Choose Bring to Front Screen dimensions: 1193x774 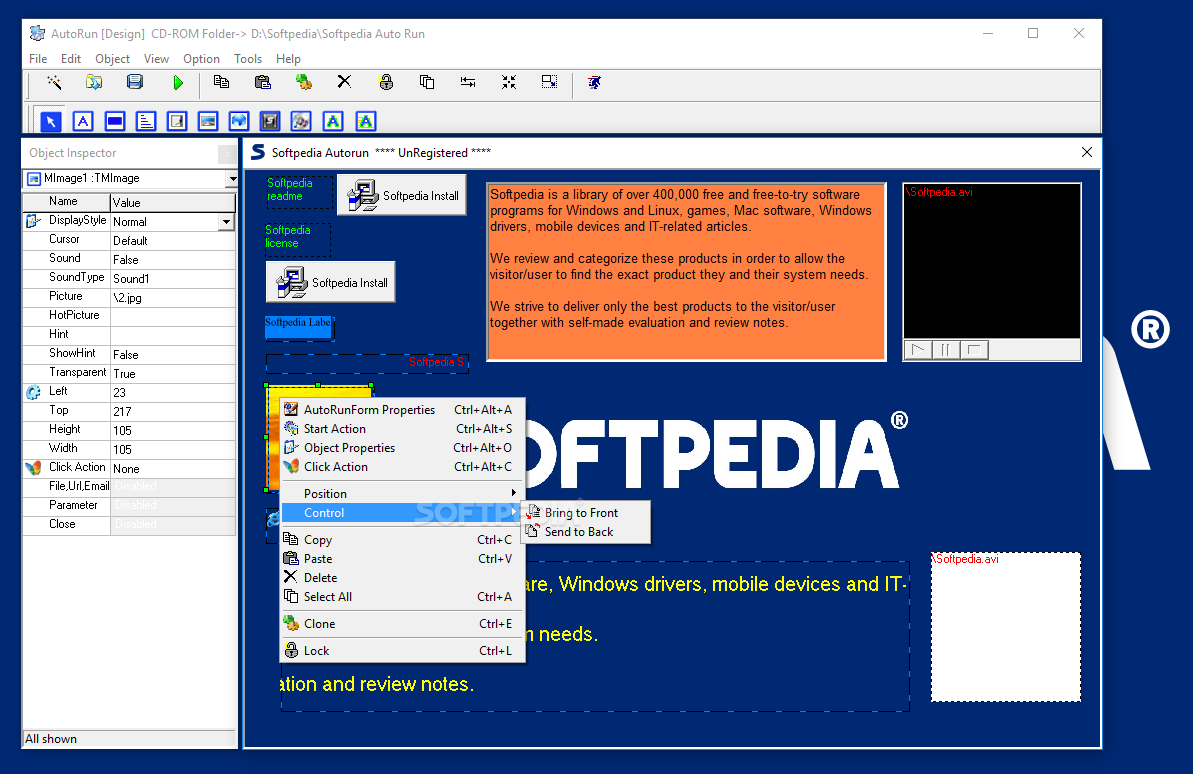(x=586, y=512)
